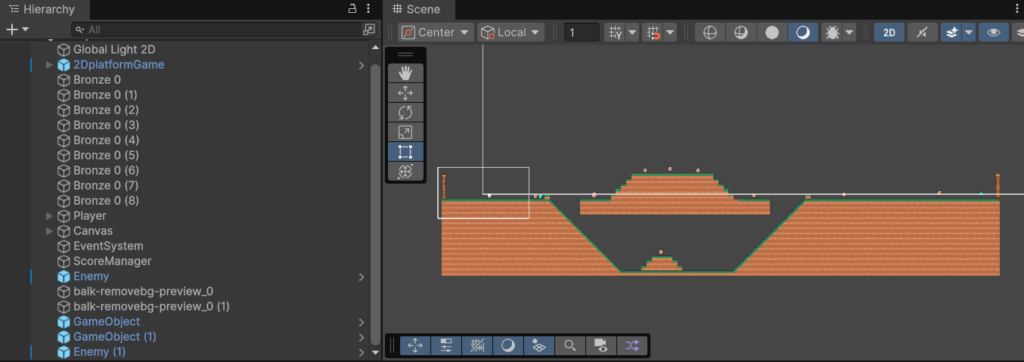Screen dimensions: 1024x362
Task: Click the grid and snap overlay icon
Action: (x=477, y=345)
